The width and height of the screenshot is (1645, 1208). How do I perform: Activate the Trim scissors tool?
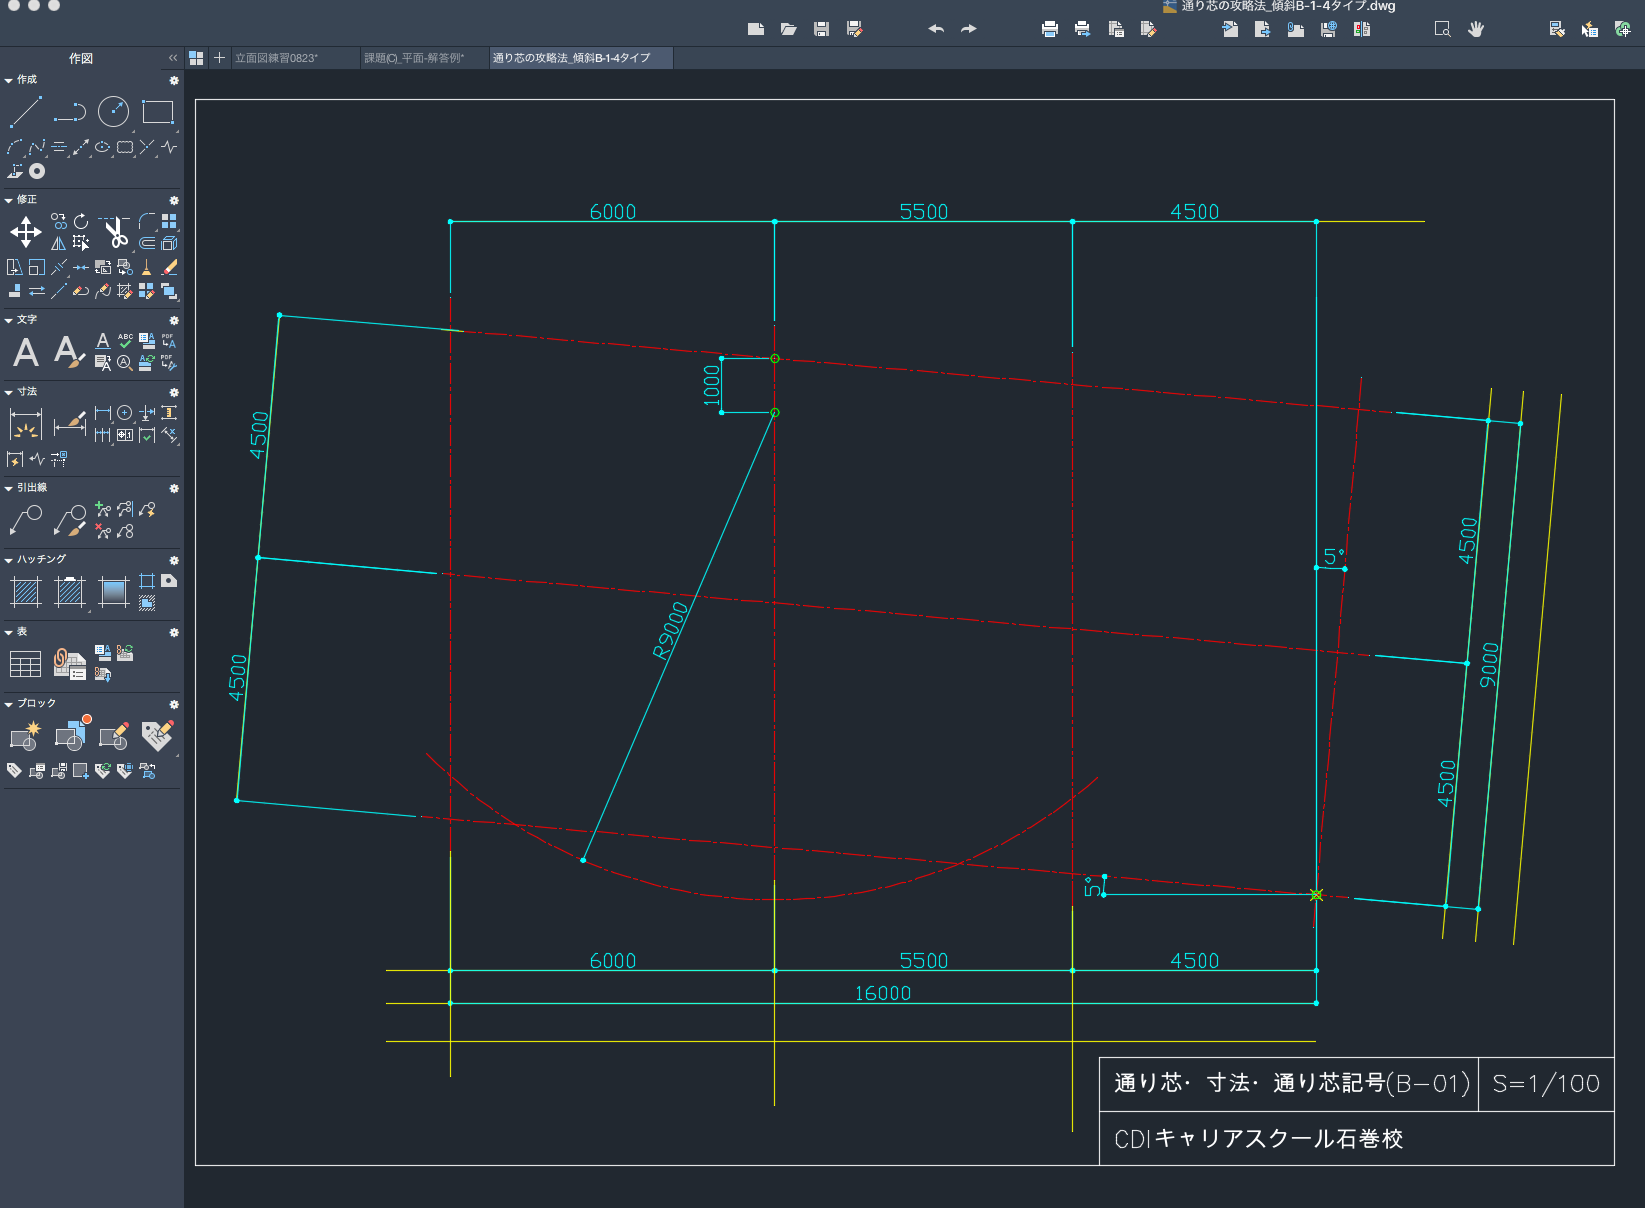tap(115, 232)
